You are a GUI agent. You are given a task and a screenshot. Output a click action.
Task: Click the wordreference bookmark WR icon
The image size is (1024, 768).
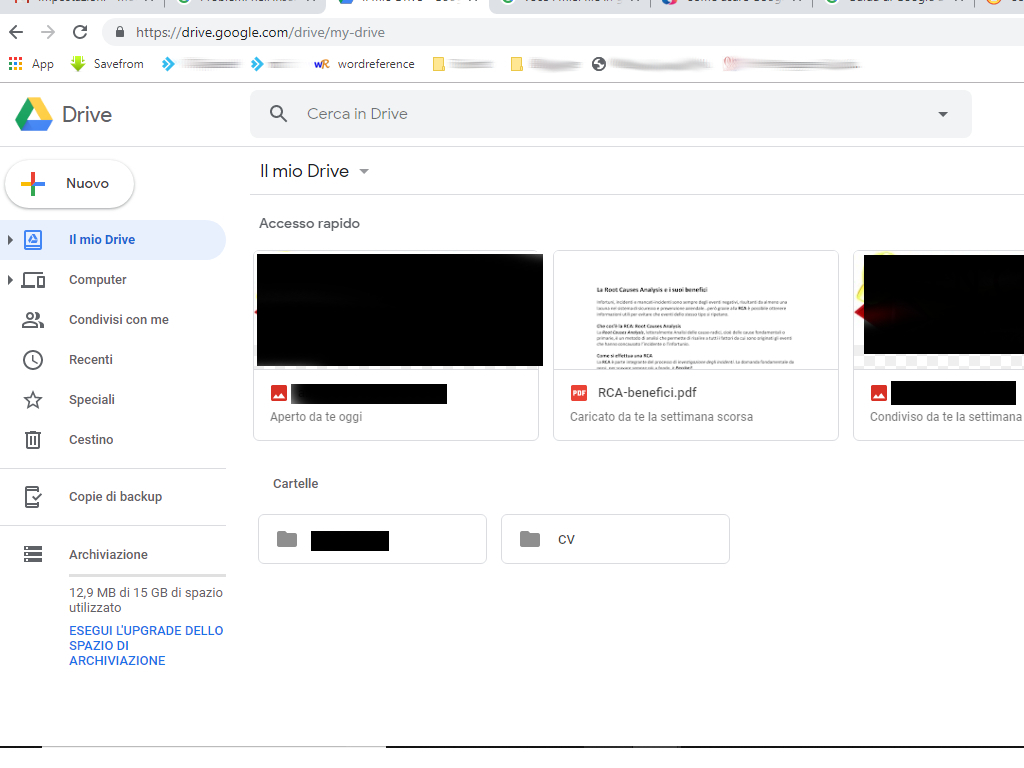tap(322, 64)
